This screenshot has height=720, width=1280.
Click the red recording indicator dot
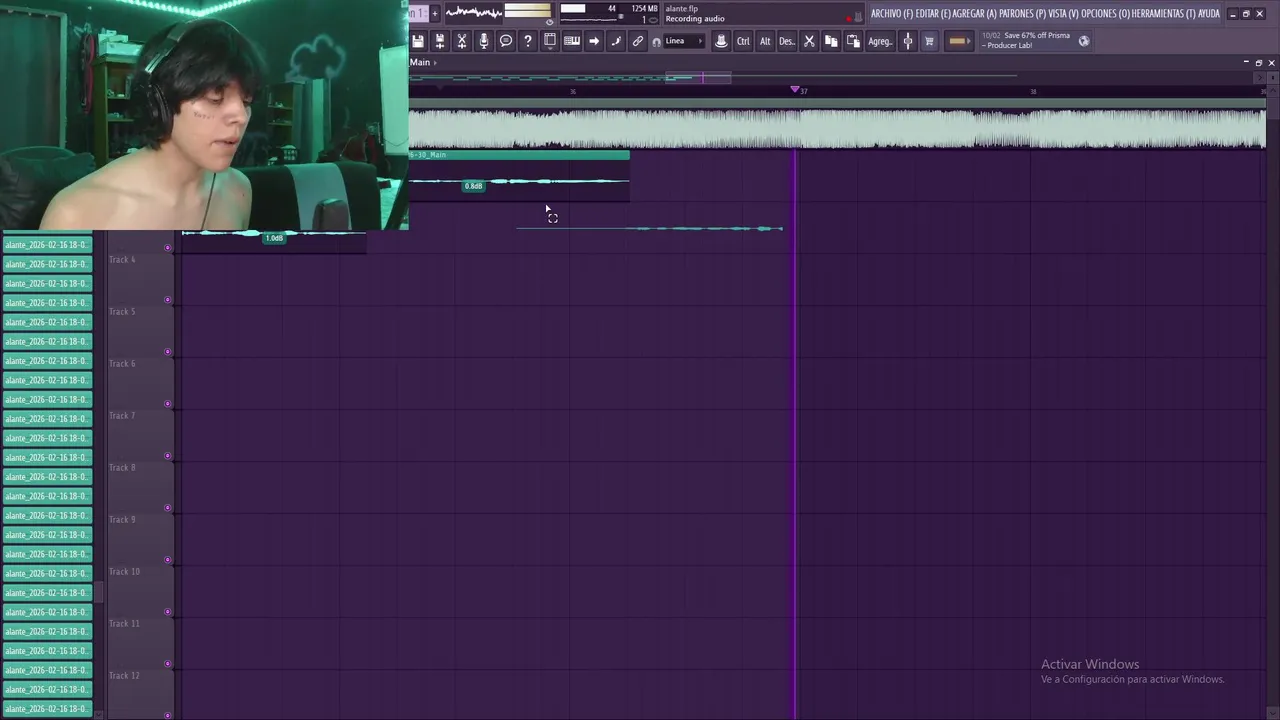(849, 18)
